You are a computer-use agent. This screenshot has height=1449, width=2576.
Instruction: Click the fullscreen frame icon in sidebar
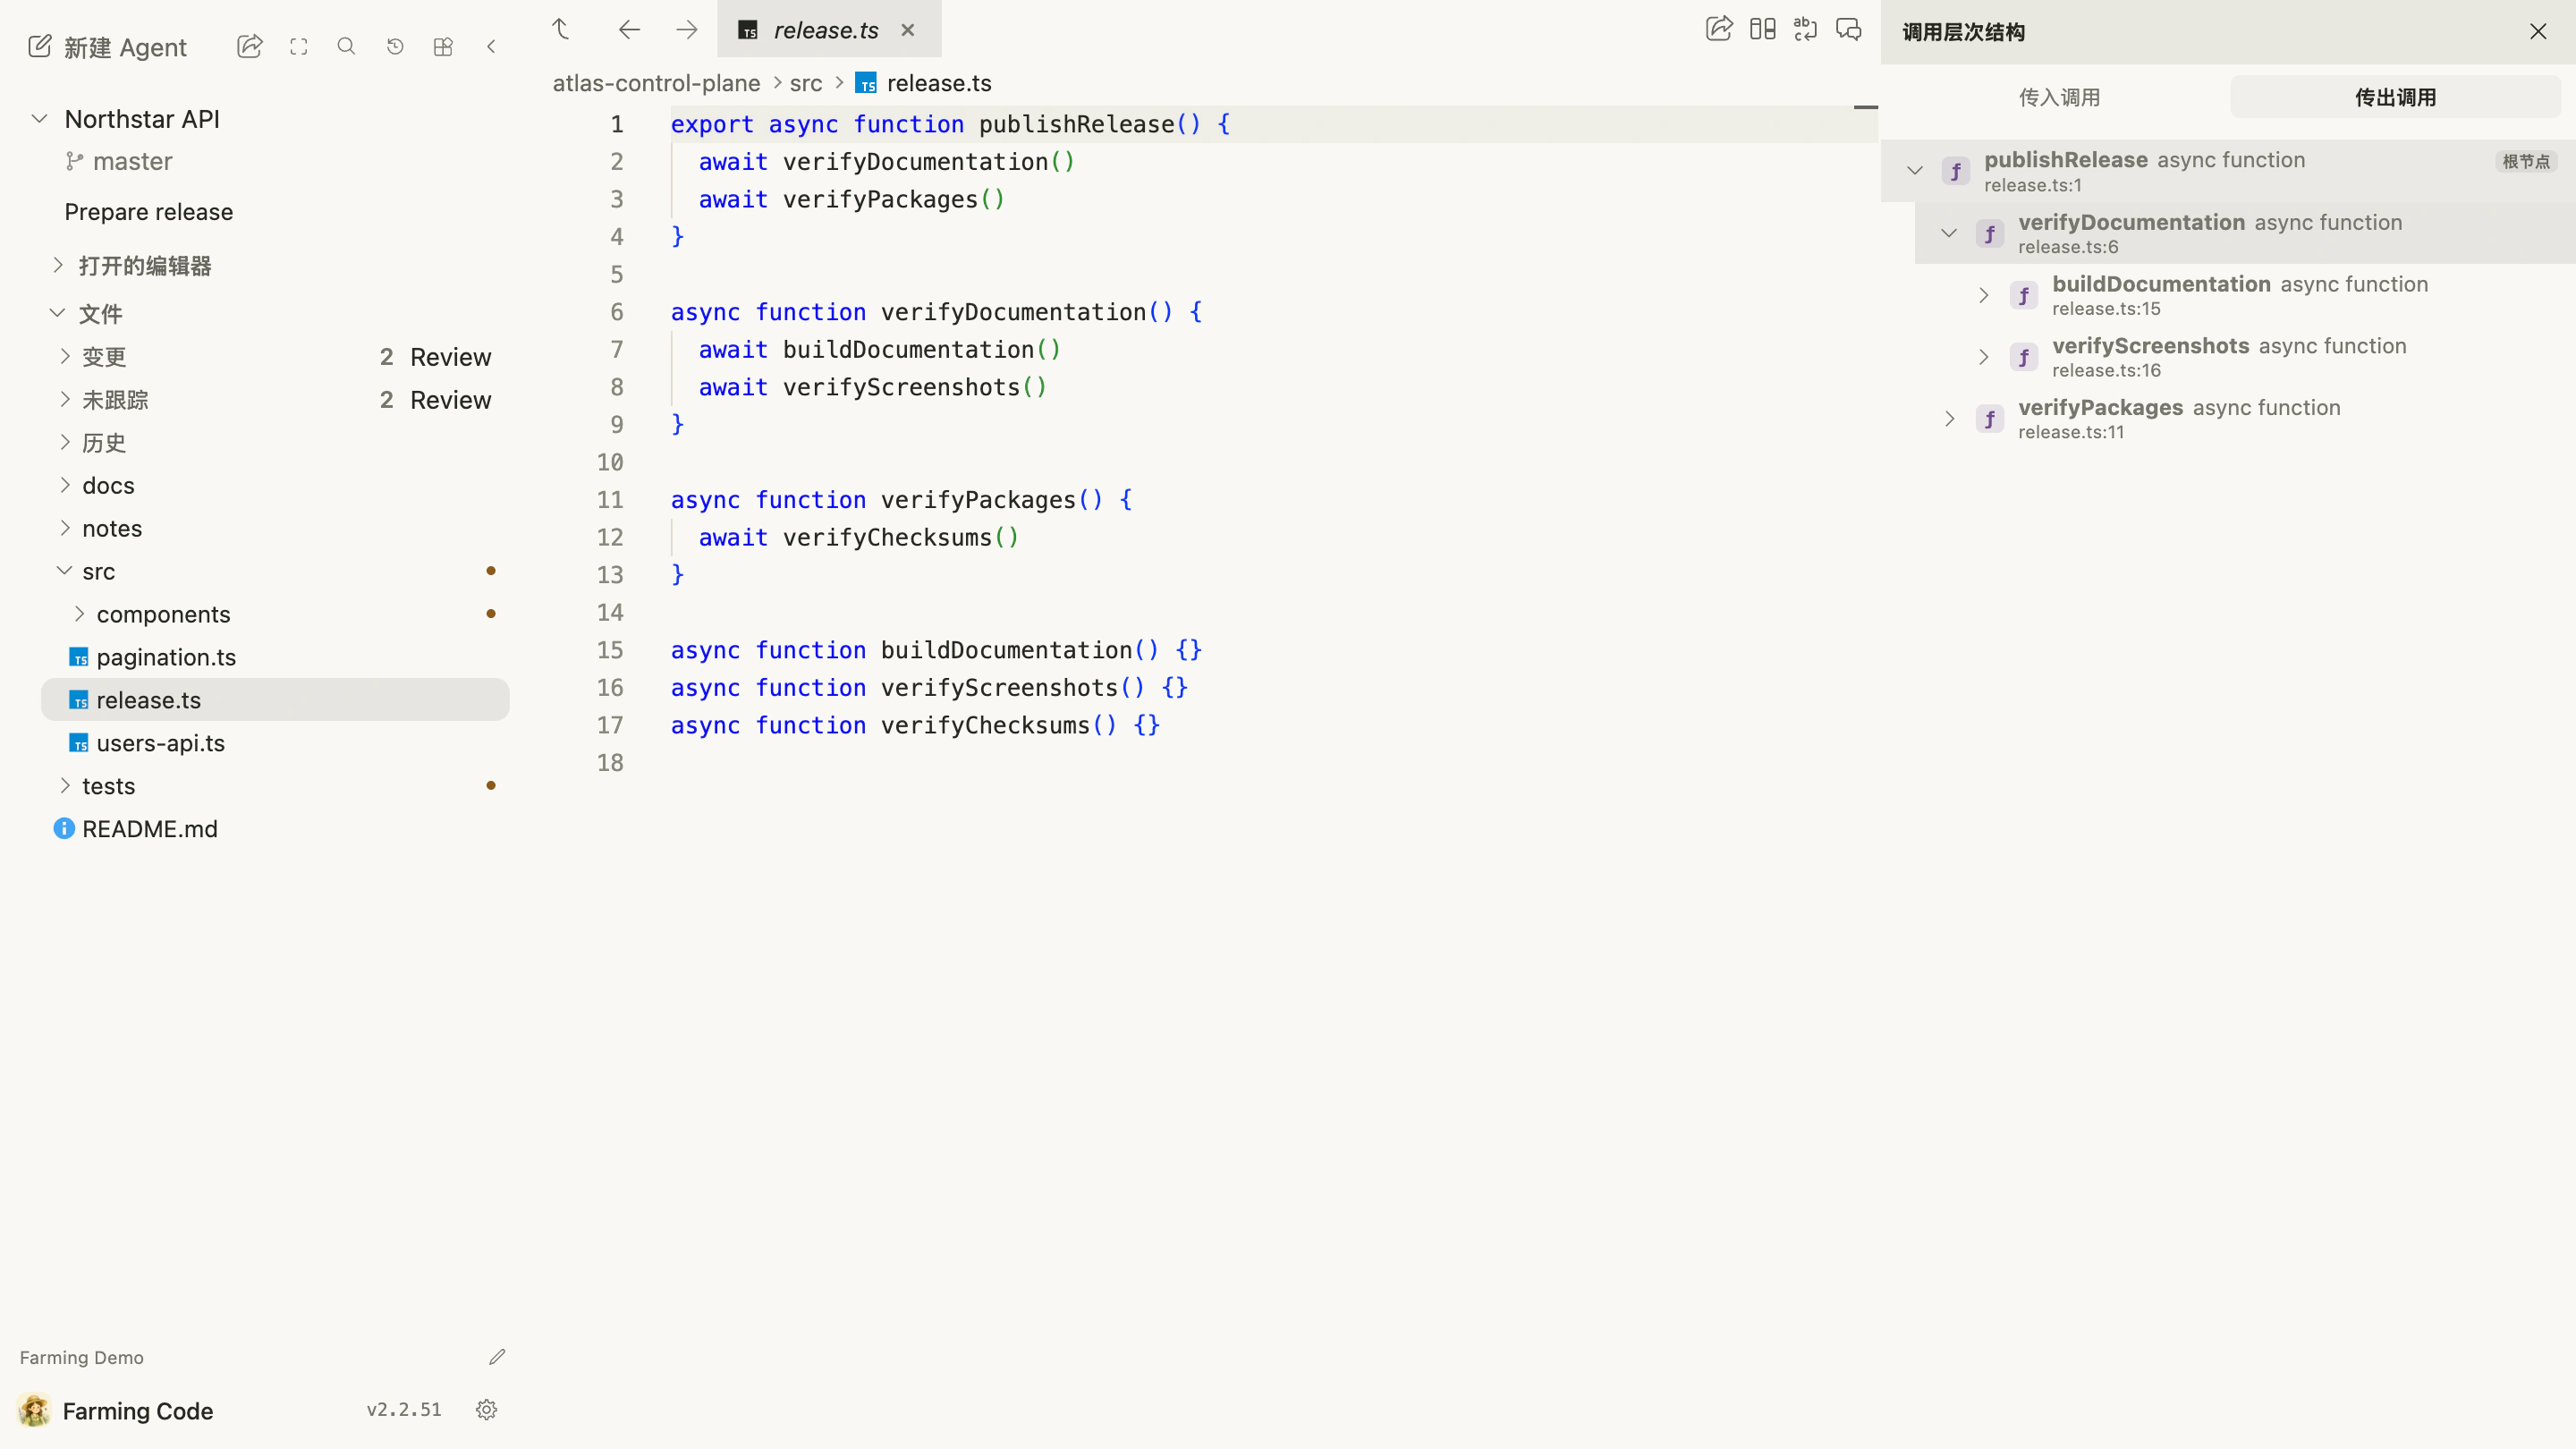tap(298, 46)
